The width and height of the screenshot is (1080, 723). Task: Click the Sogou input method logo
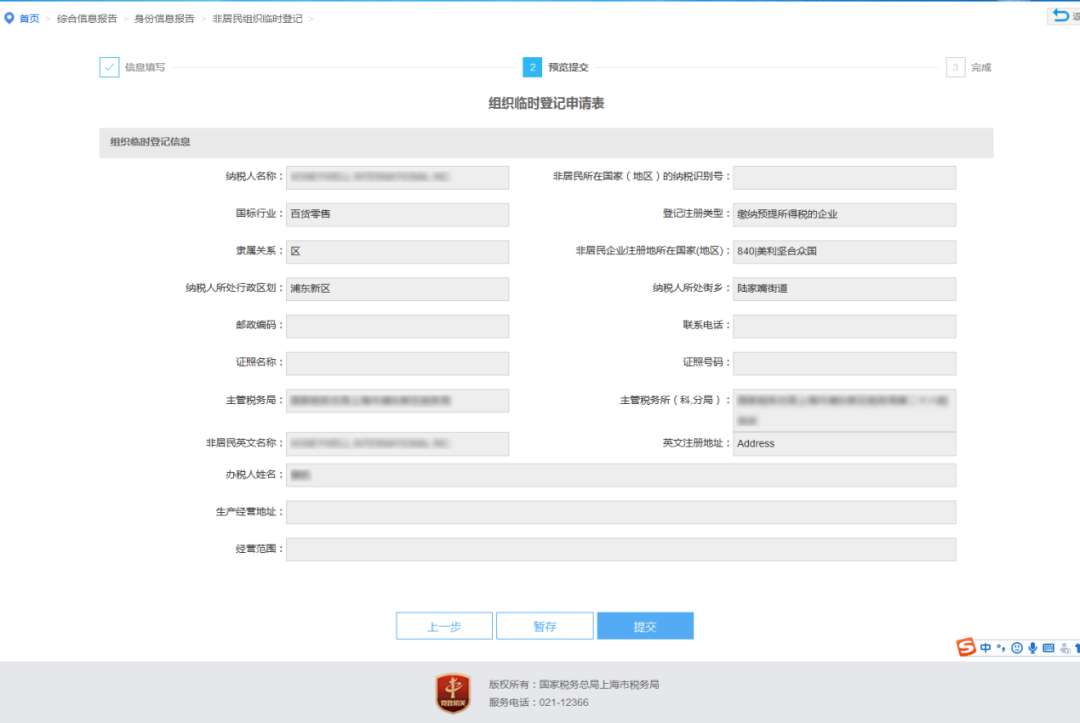coord(965,648)
